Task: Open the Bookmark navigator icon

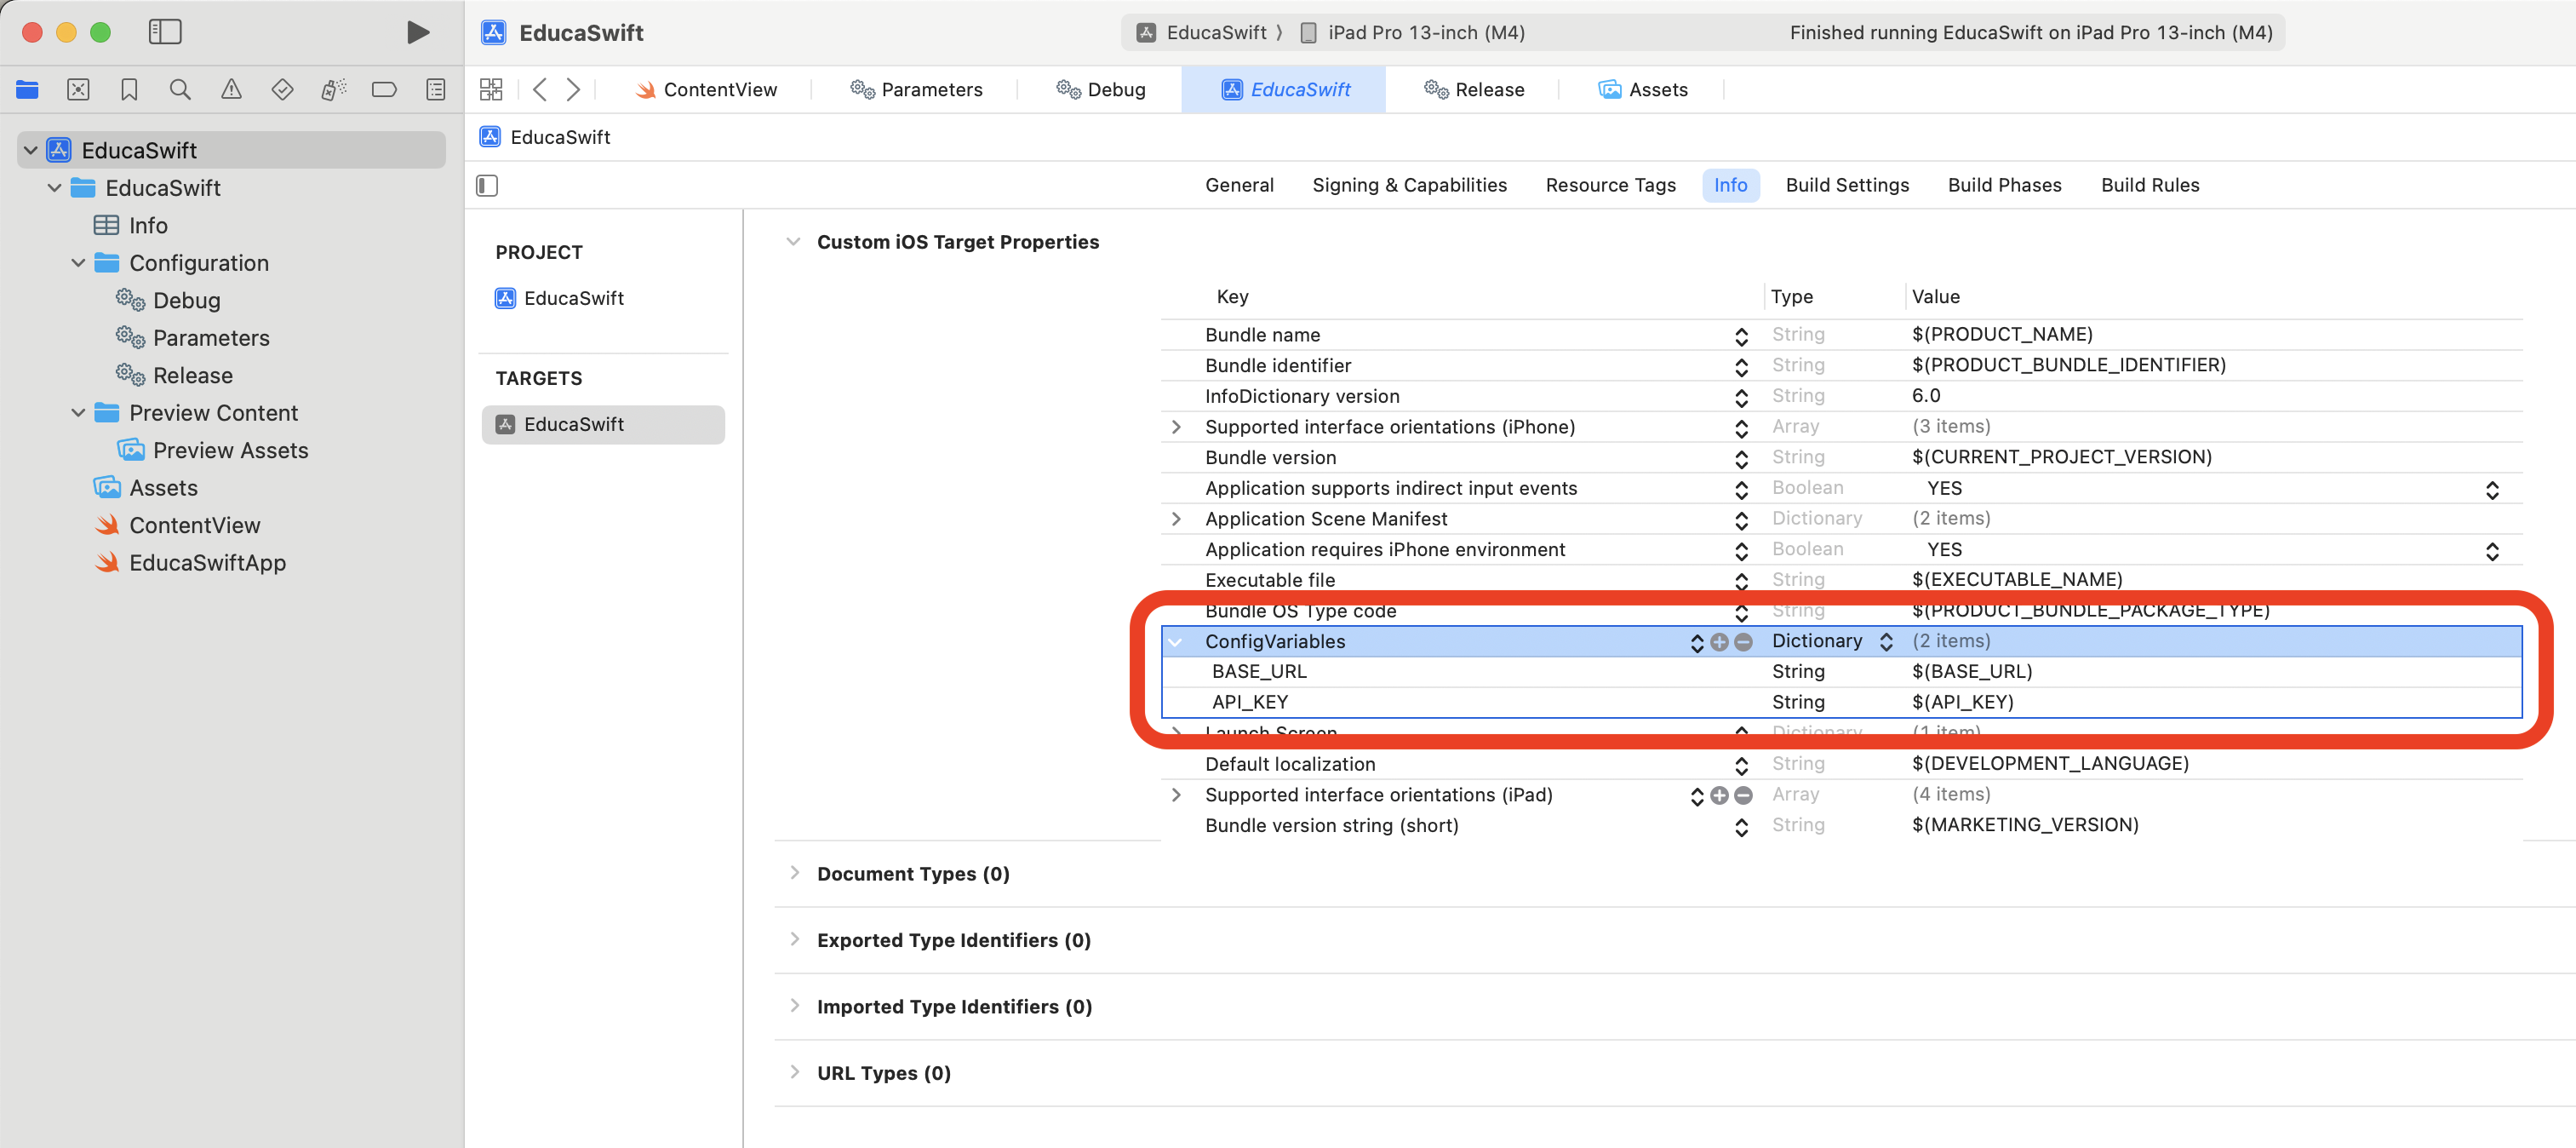Action: pos(129,90)
